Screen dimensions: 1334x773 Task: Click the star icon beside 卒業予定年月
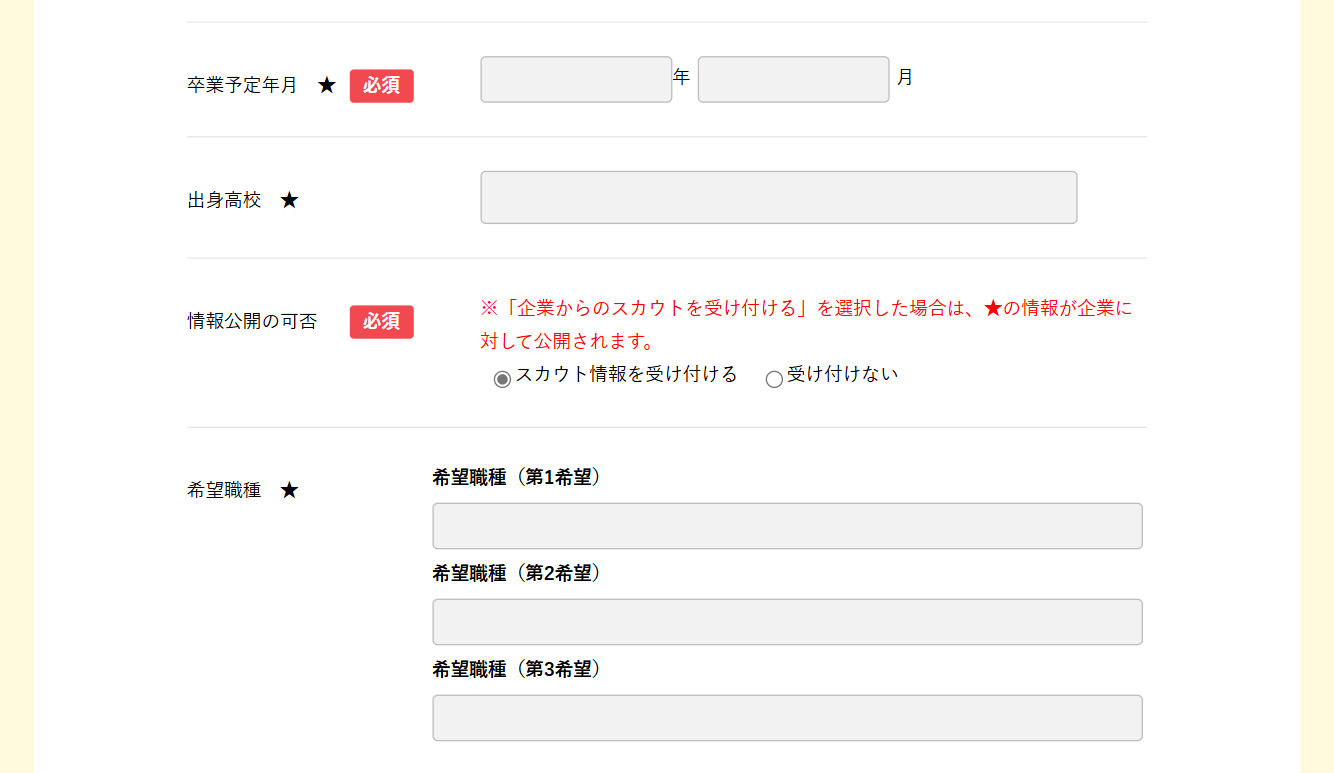pos(327,85)
